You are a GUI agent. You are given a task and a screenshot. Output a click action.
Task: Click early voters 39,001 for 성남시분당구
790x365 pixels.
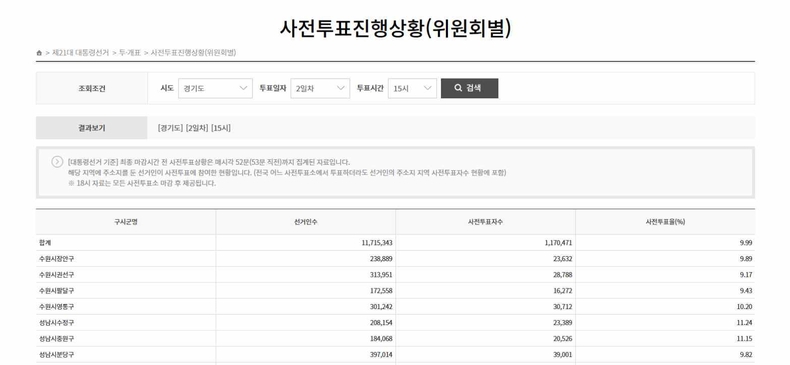(x=563, y=355)
